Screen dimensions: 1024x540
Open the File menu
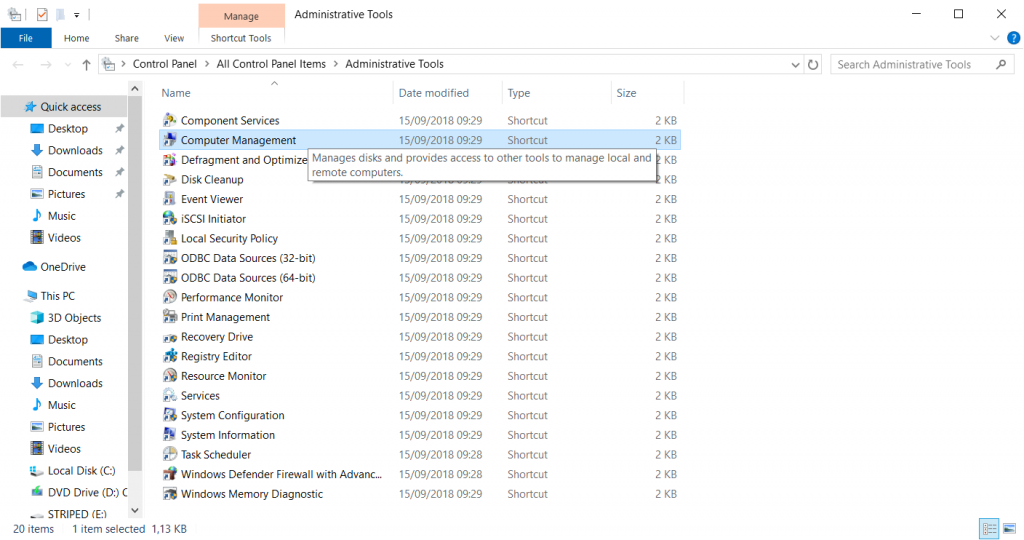tap(25, 38)
